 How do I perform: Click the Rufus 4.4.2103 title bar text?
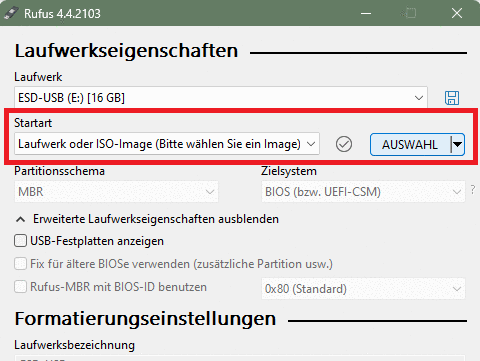(x=62, y=14)
